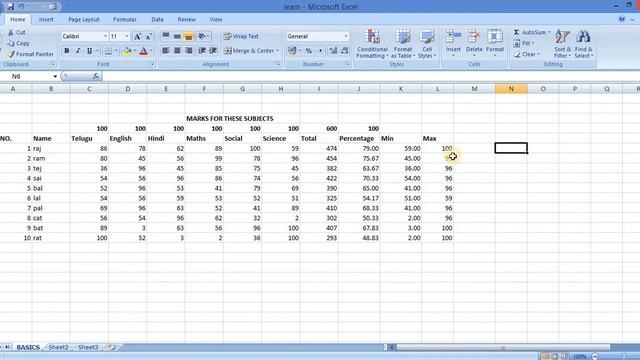Click Increase Indent
The image size is (640, 360).
(213, 51)
